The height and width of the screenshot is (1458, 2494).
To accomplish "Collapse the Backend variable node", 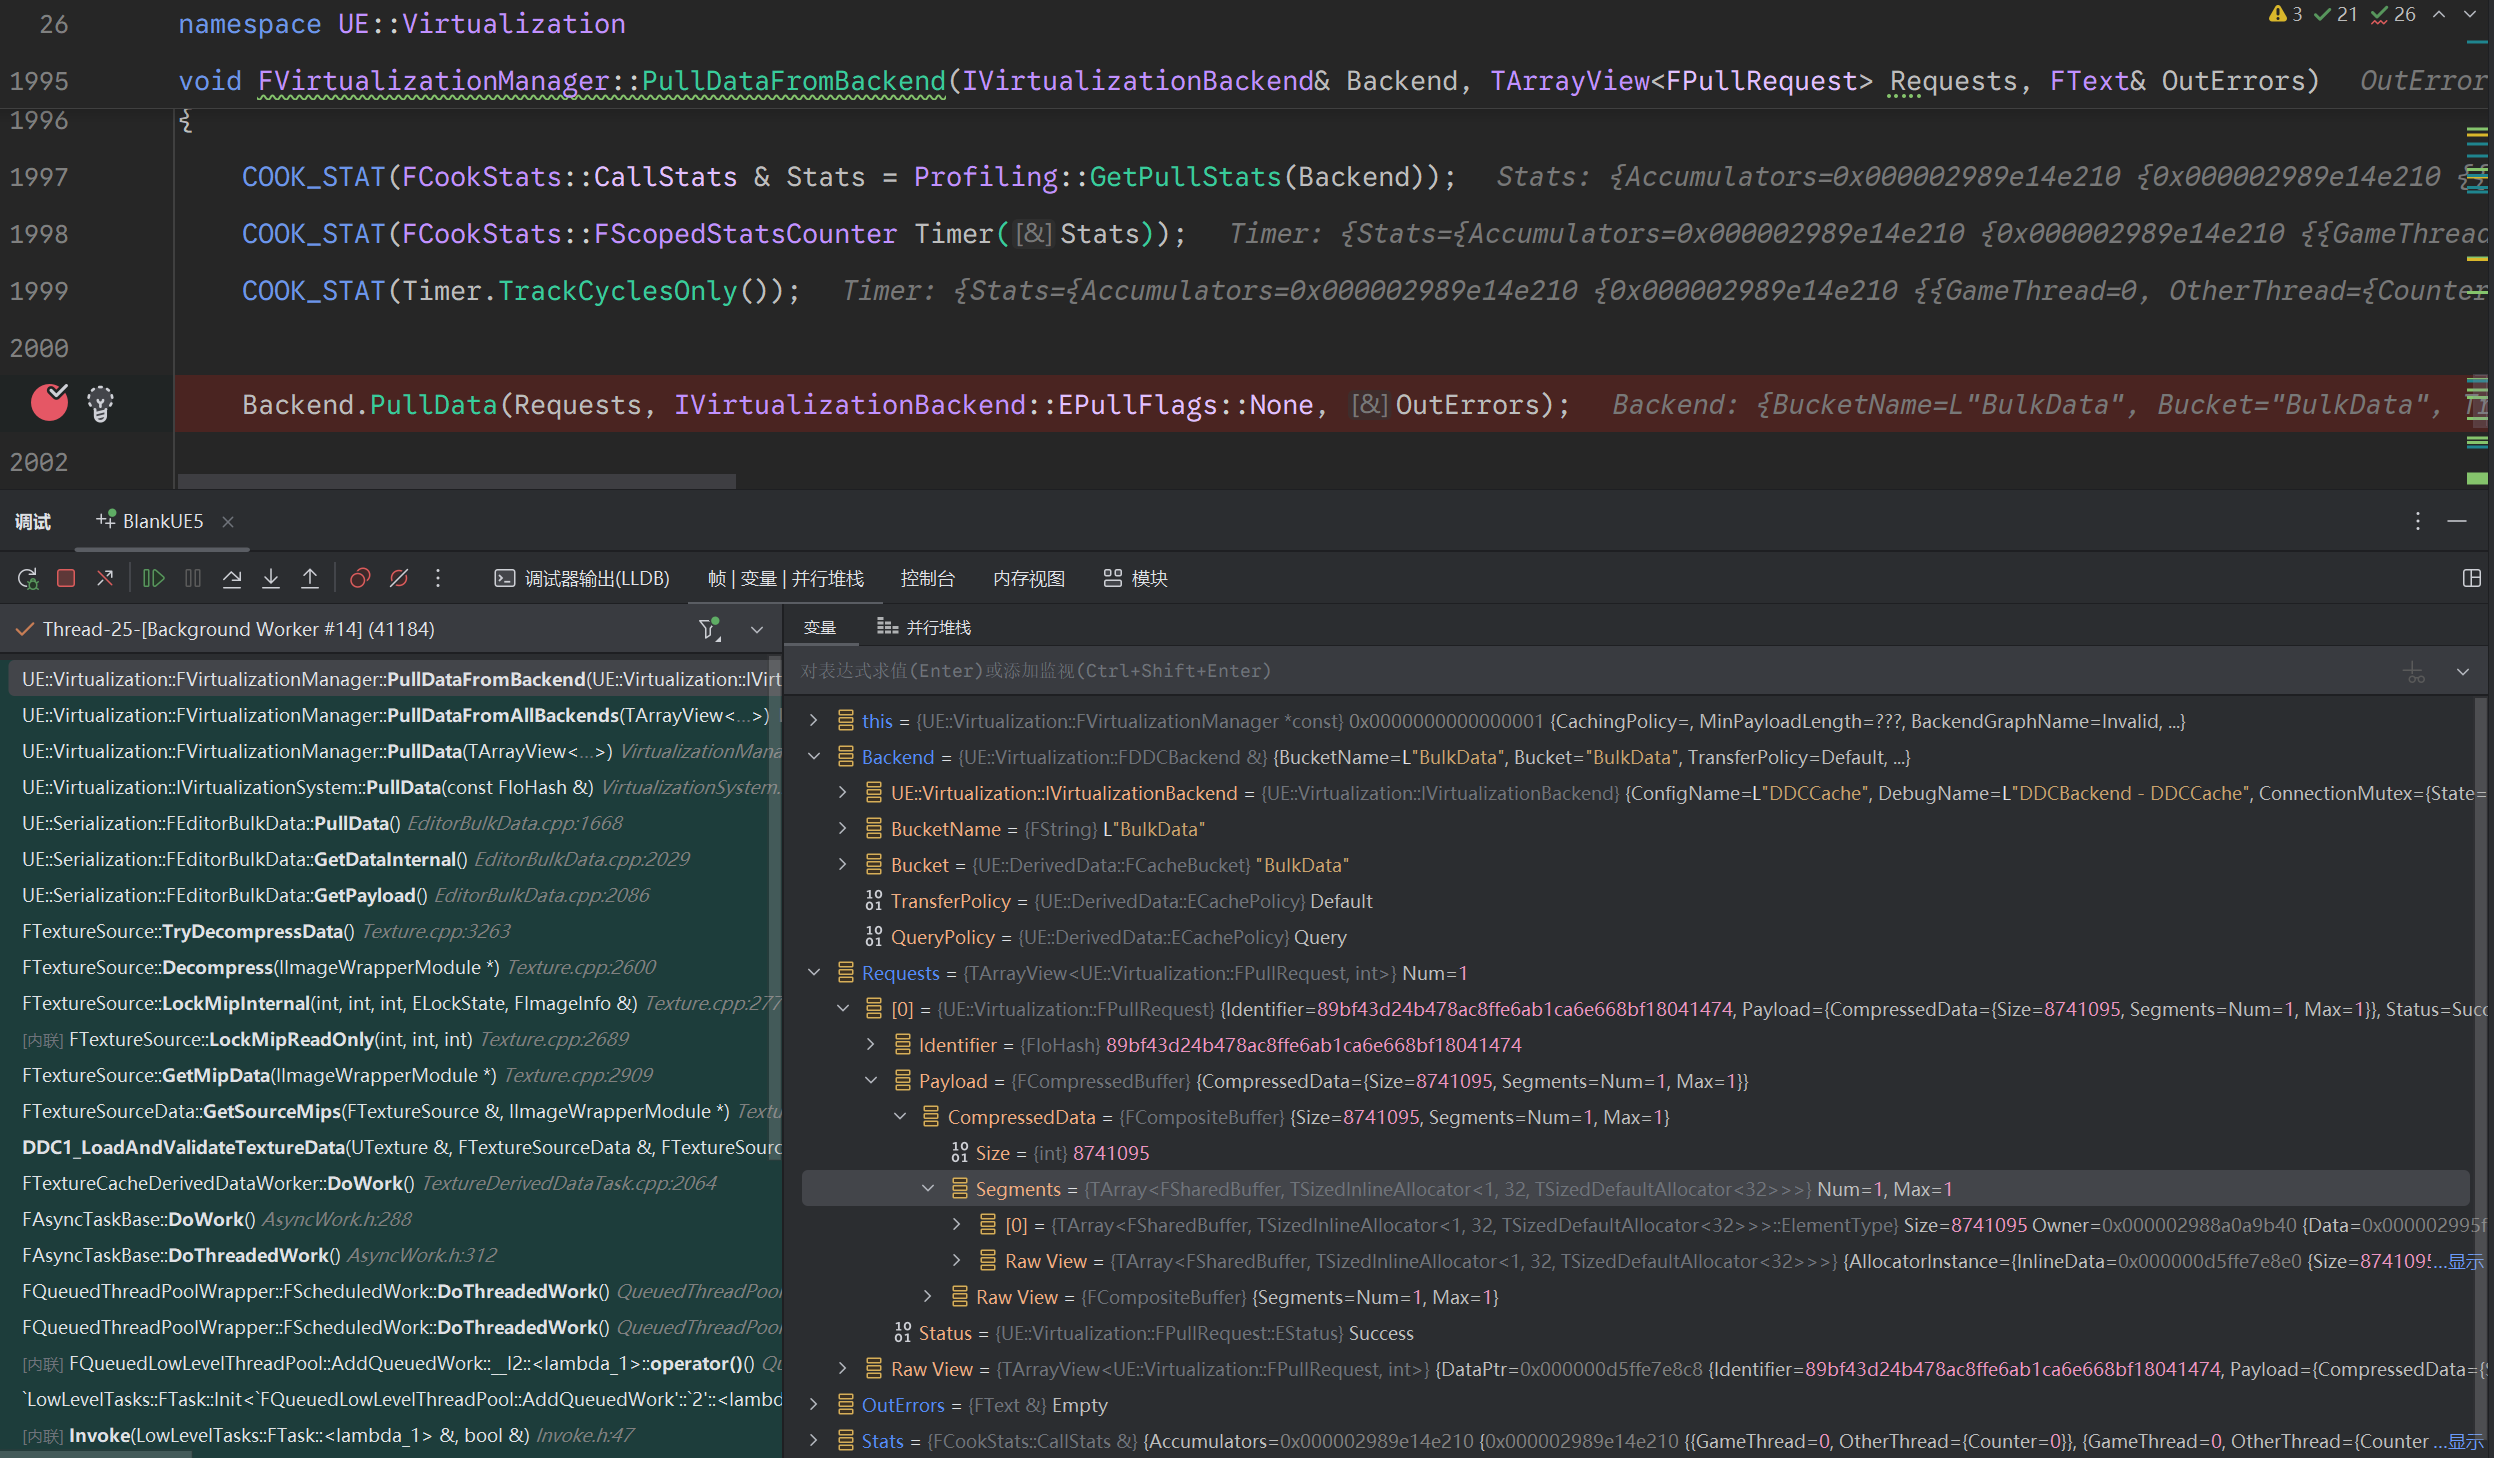I will click(x=814, y=757).
